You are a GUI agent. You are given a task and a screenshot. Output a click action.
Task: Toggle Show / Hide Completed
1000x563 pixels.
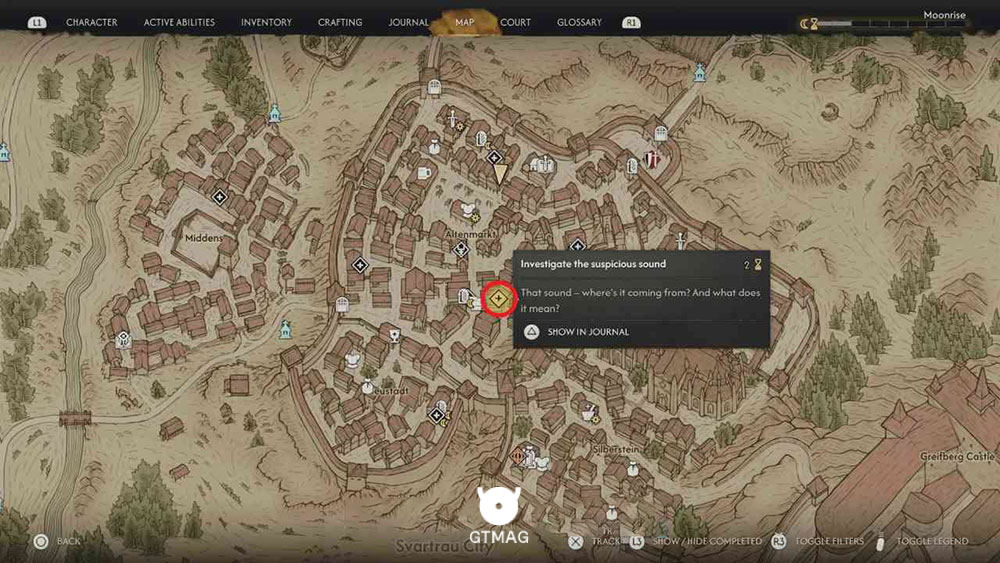[x=696, y=541]
